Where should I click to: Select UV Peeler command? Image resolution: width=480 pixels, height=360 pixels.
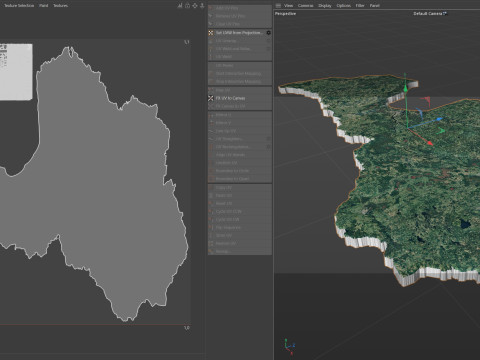click(240, 65)
